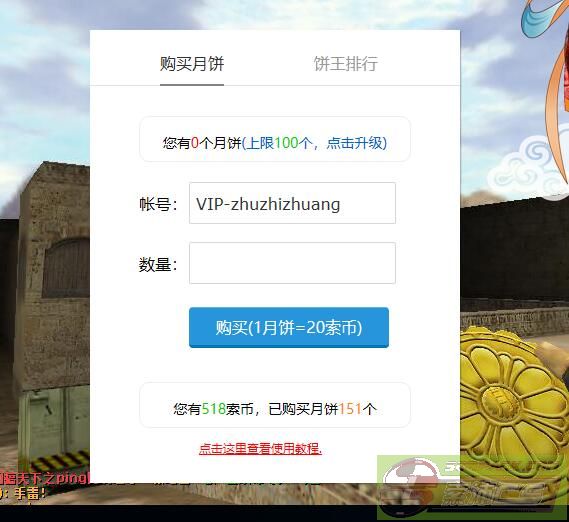This screenshot has width=569, height=522.
Task: Click the orange 151 purchased count
Action: tap(350, 409)
